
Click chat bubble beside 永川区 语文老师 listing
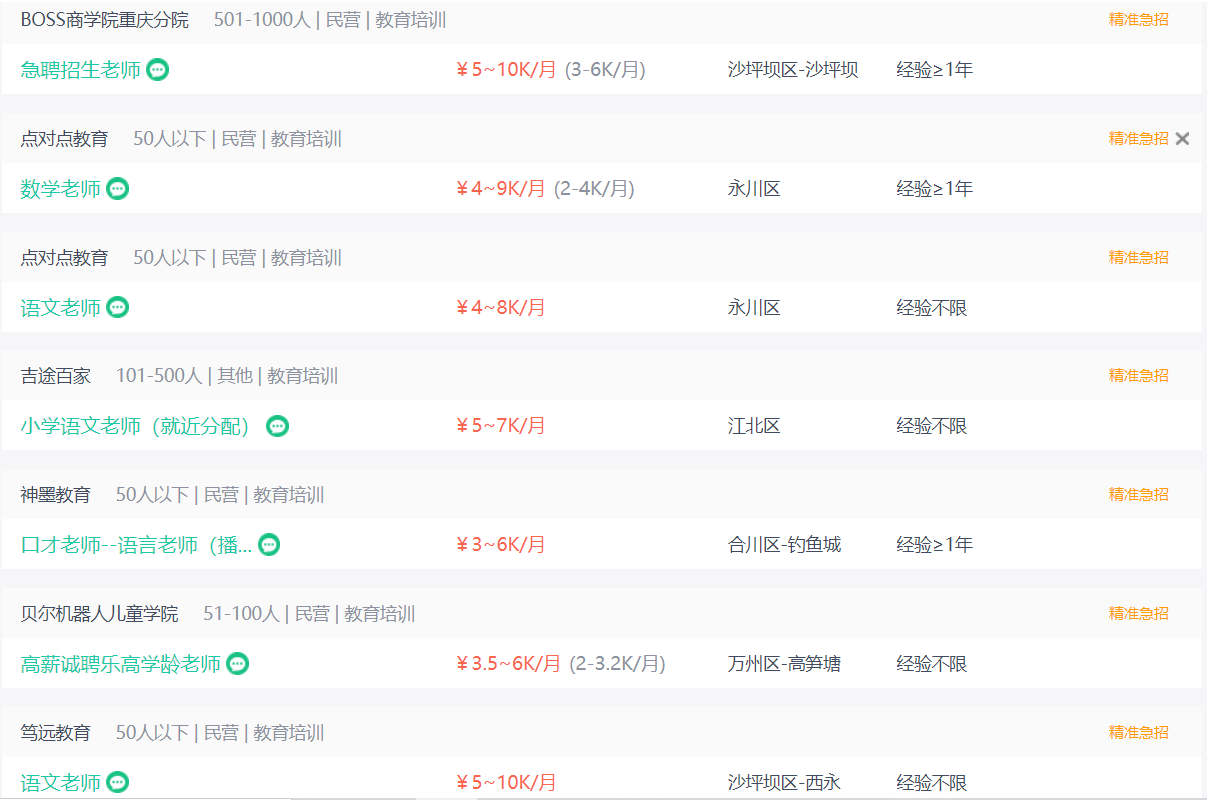[118, 308]
